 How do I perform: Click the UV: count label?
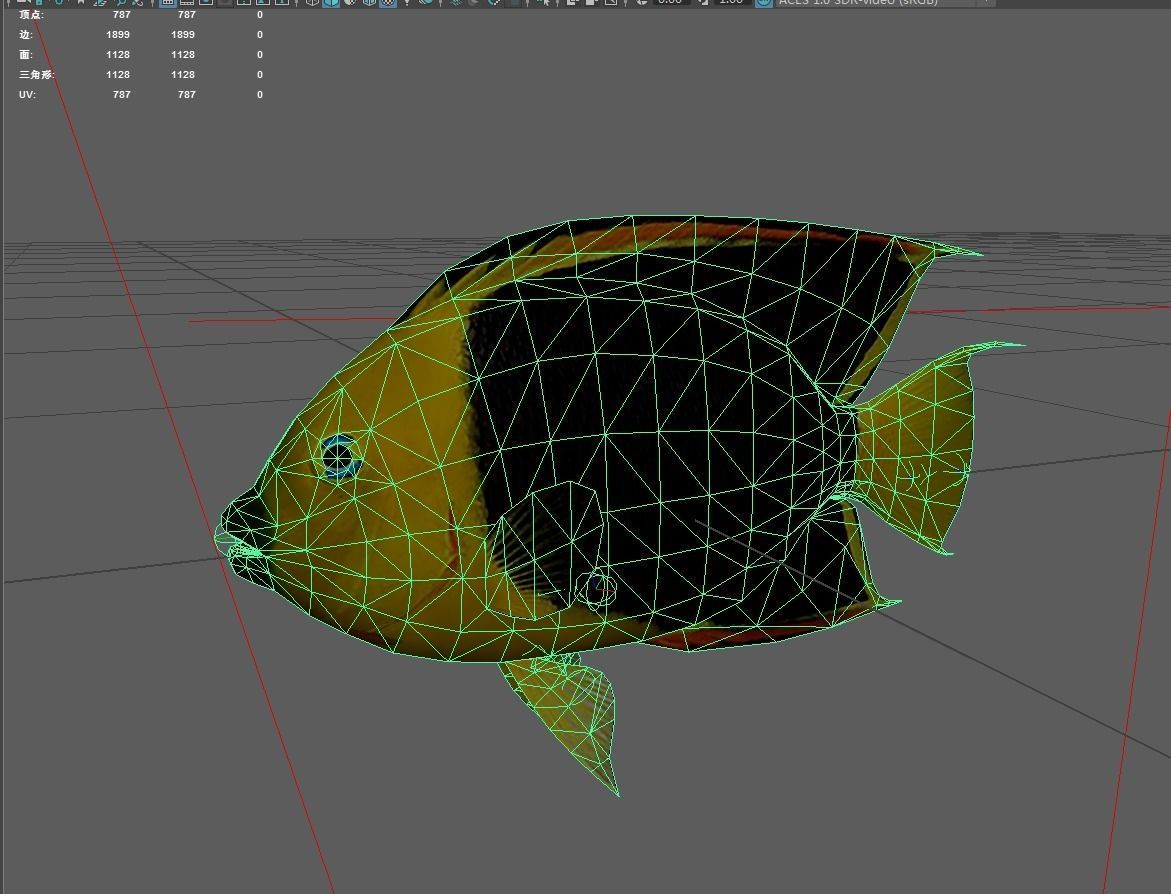(x=27, y=95)
